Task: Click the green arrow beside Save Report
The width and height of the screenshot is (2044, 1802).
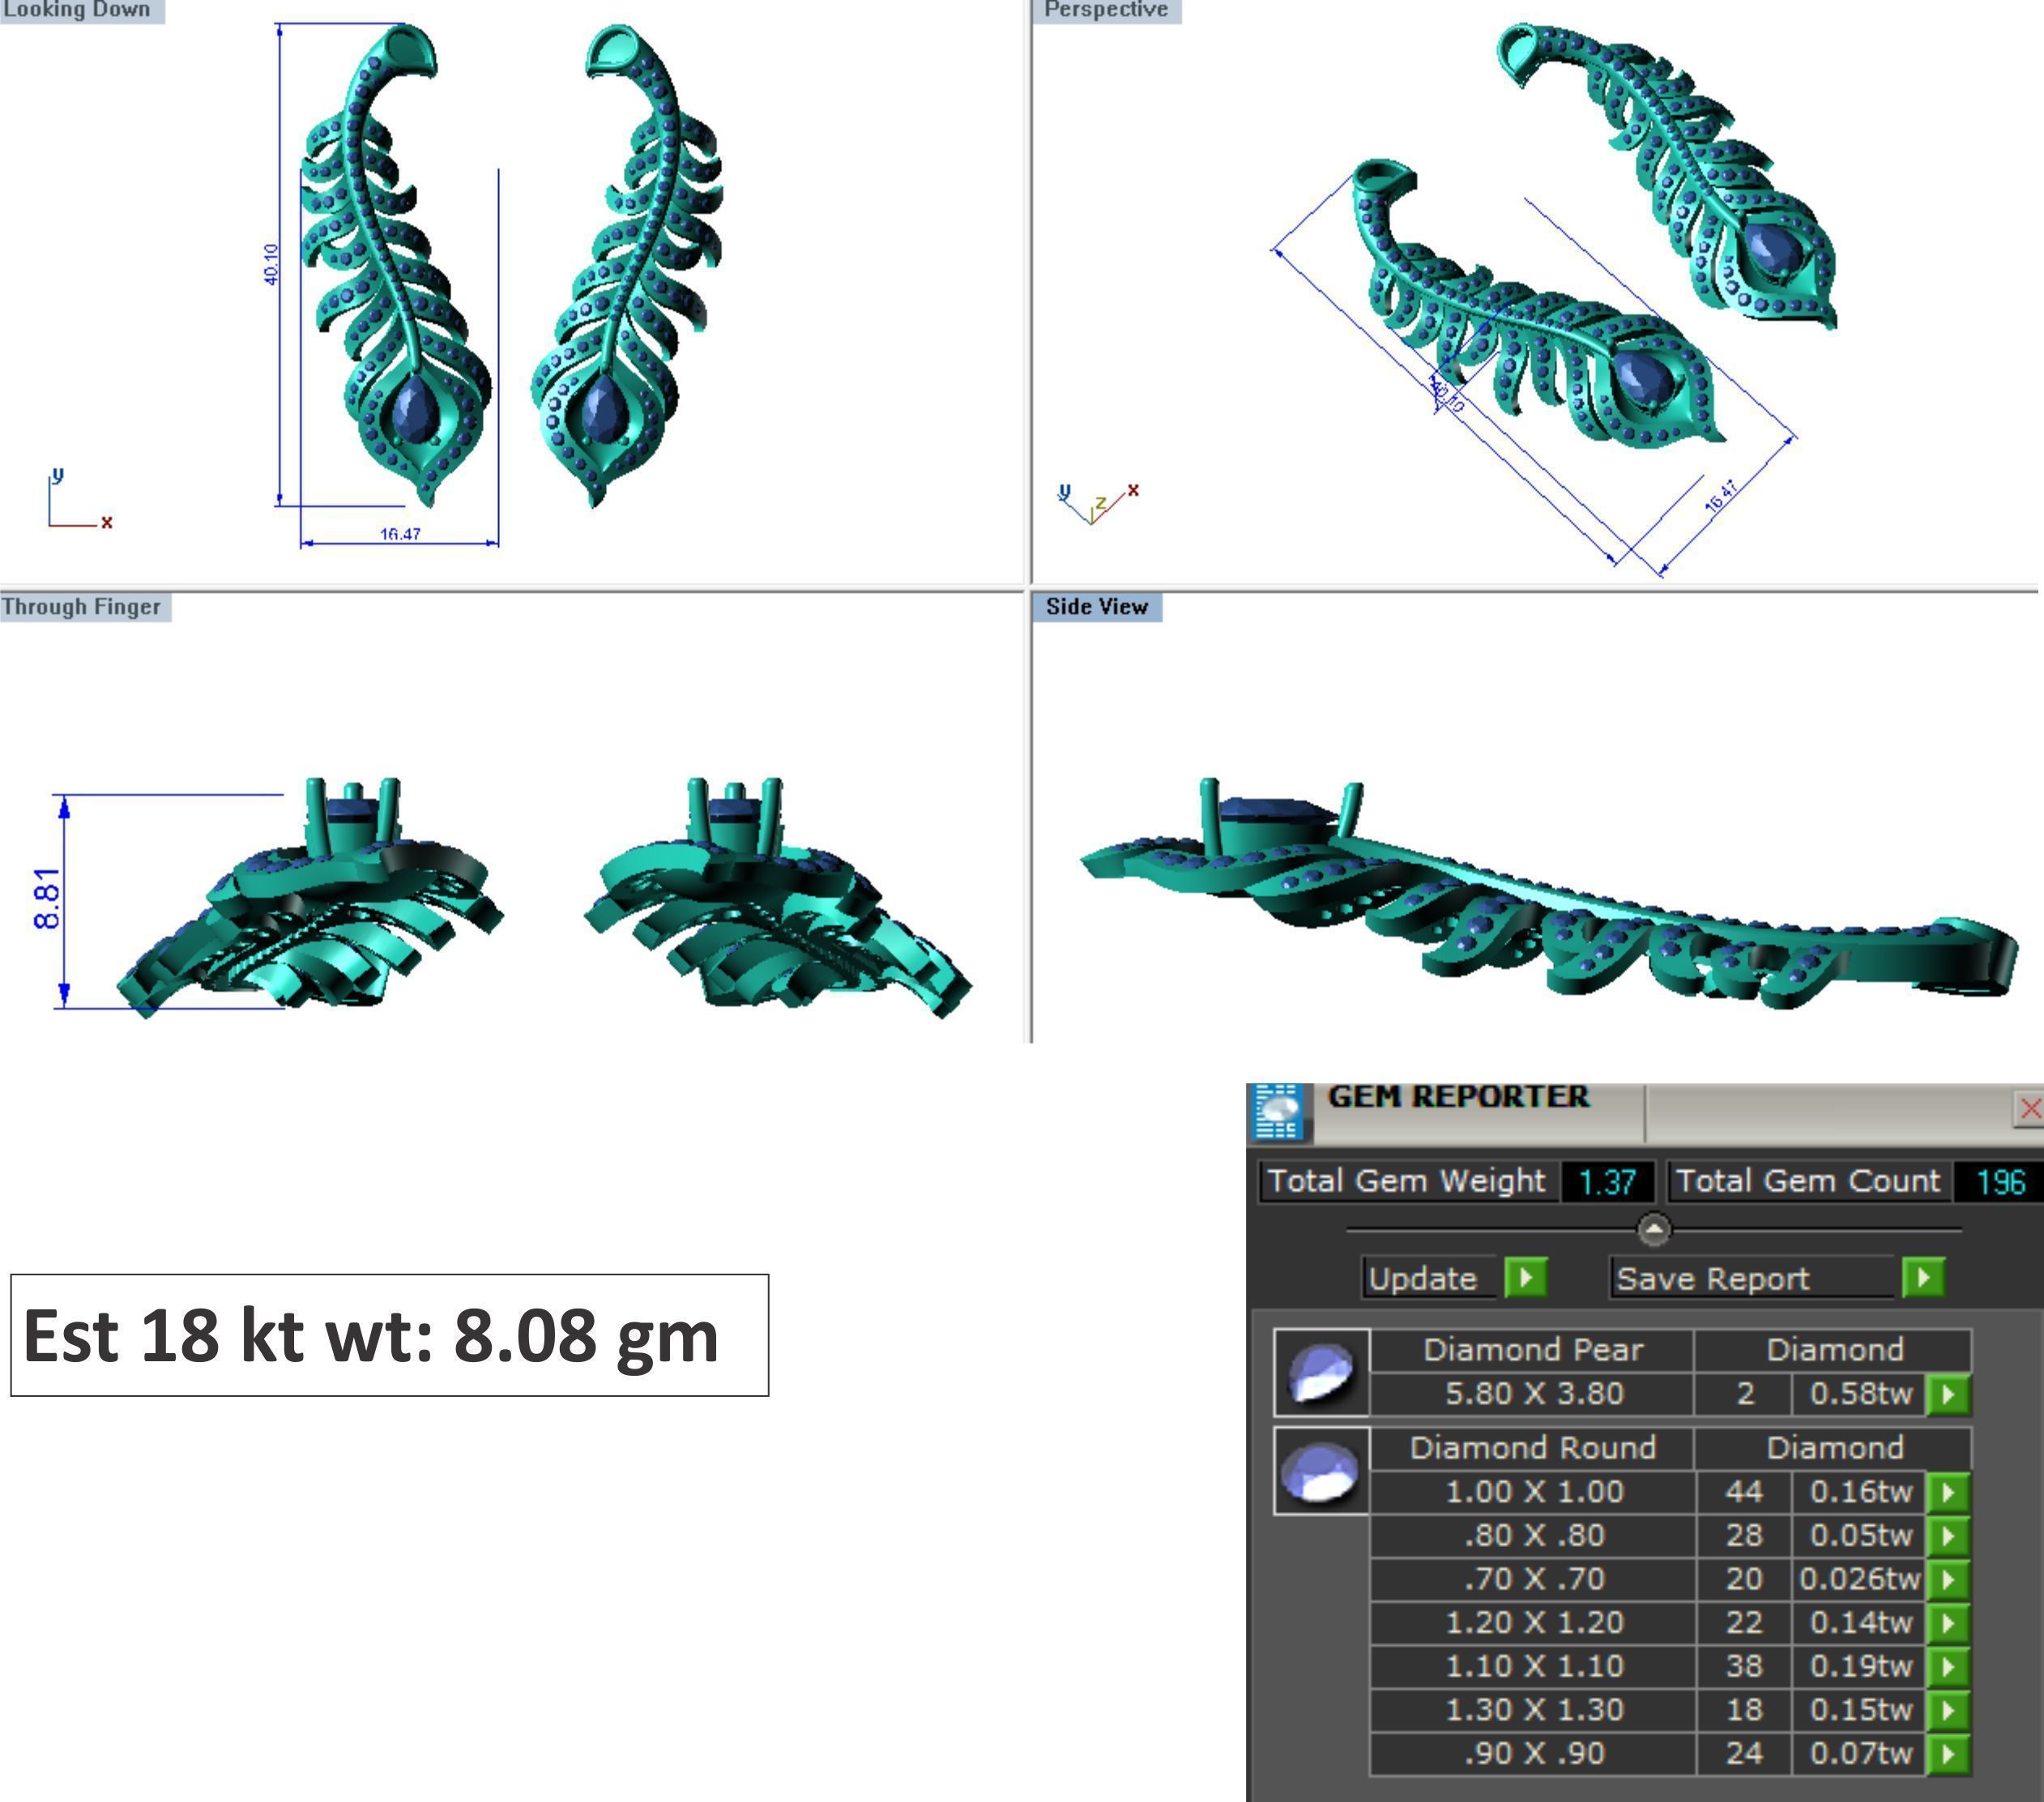Action: (x=1924, y=1277)
